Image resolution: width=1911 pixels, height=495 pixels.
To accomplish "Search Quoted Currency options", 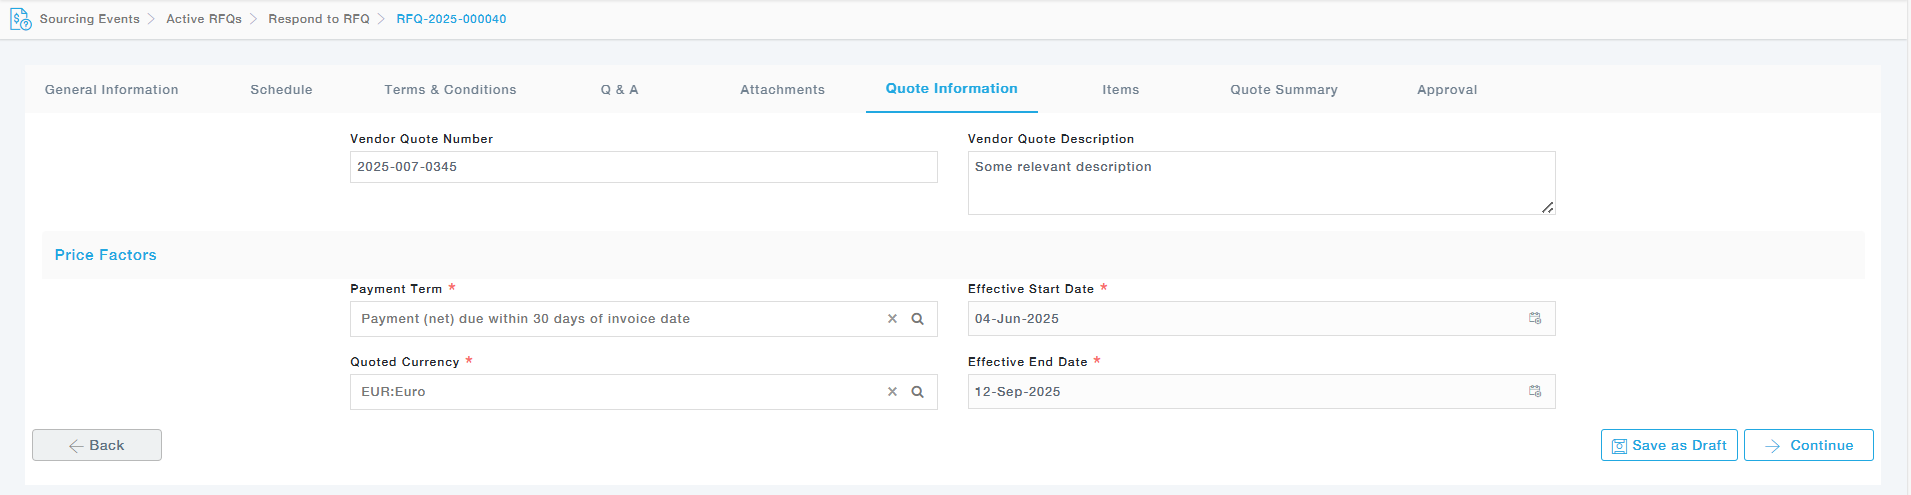I will coord(917,392).
